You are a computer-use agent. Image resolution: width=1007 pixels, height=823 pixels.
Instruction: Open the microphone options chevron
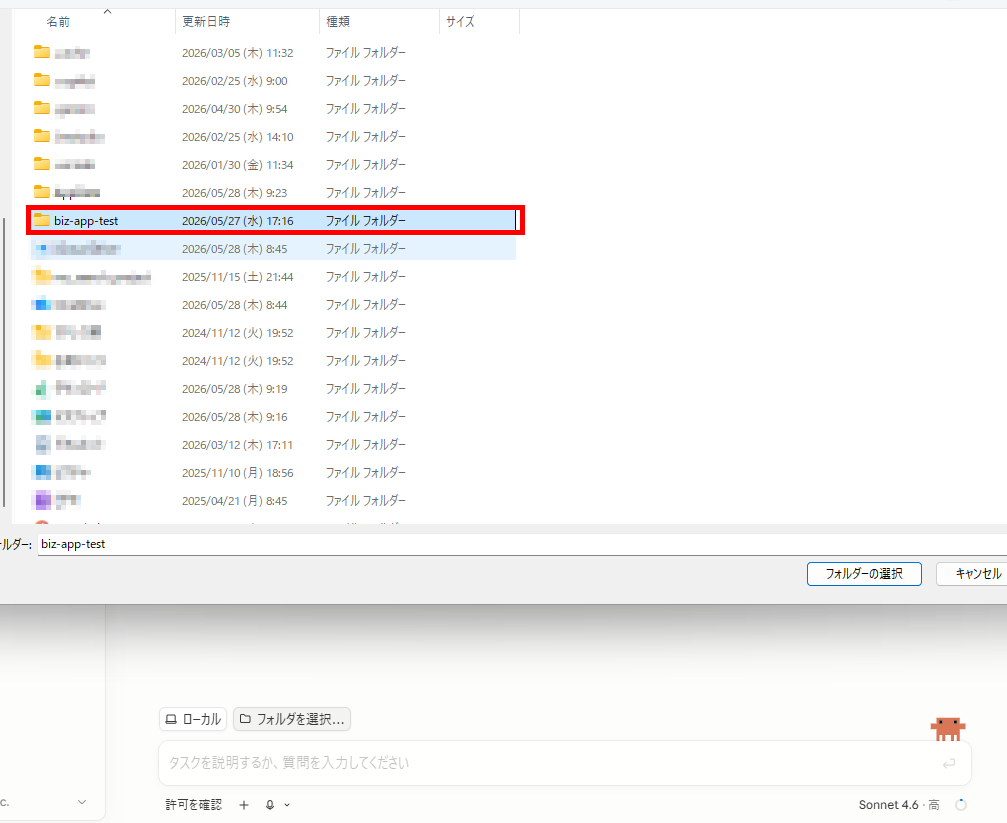click(287, 805)
